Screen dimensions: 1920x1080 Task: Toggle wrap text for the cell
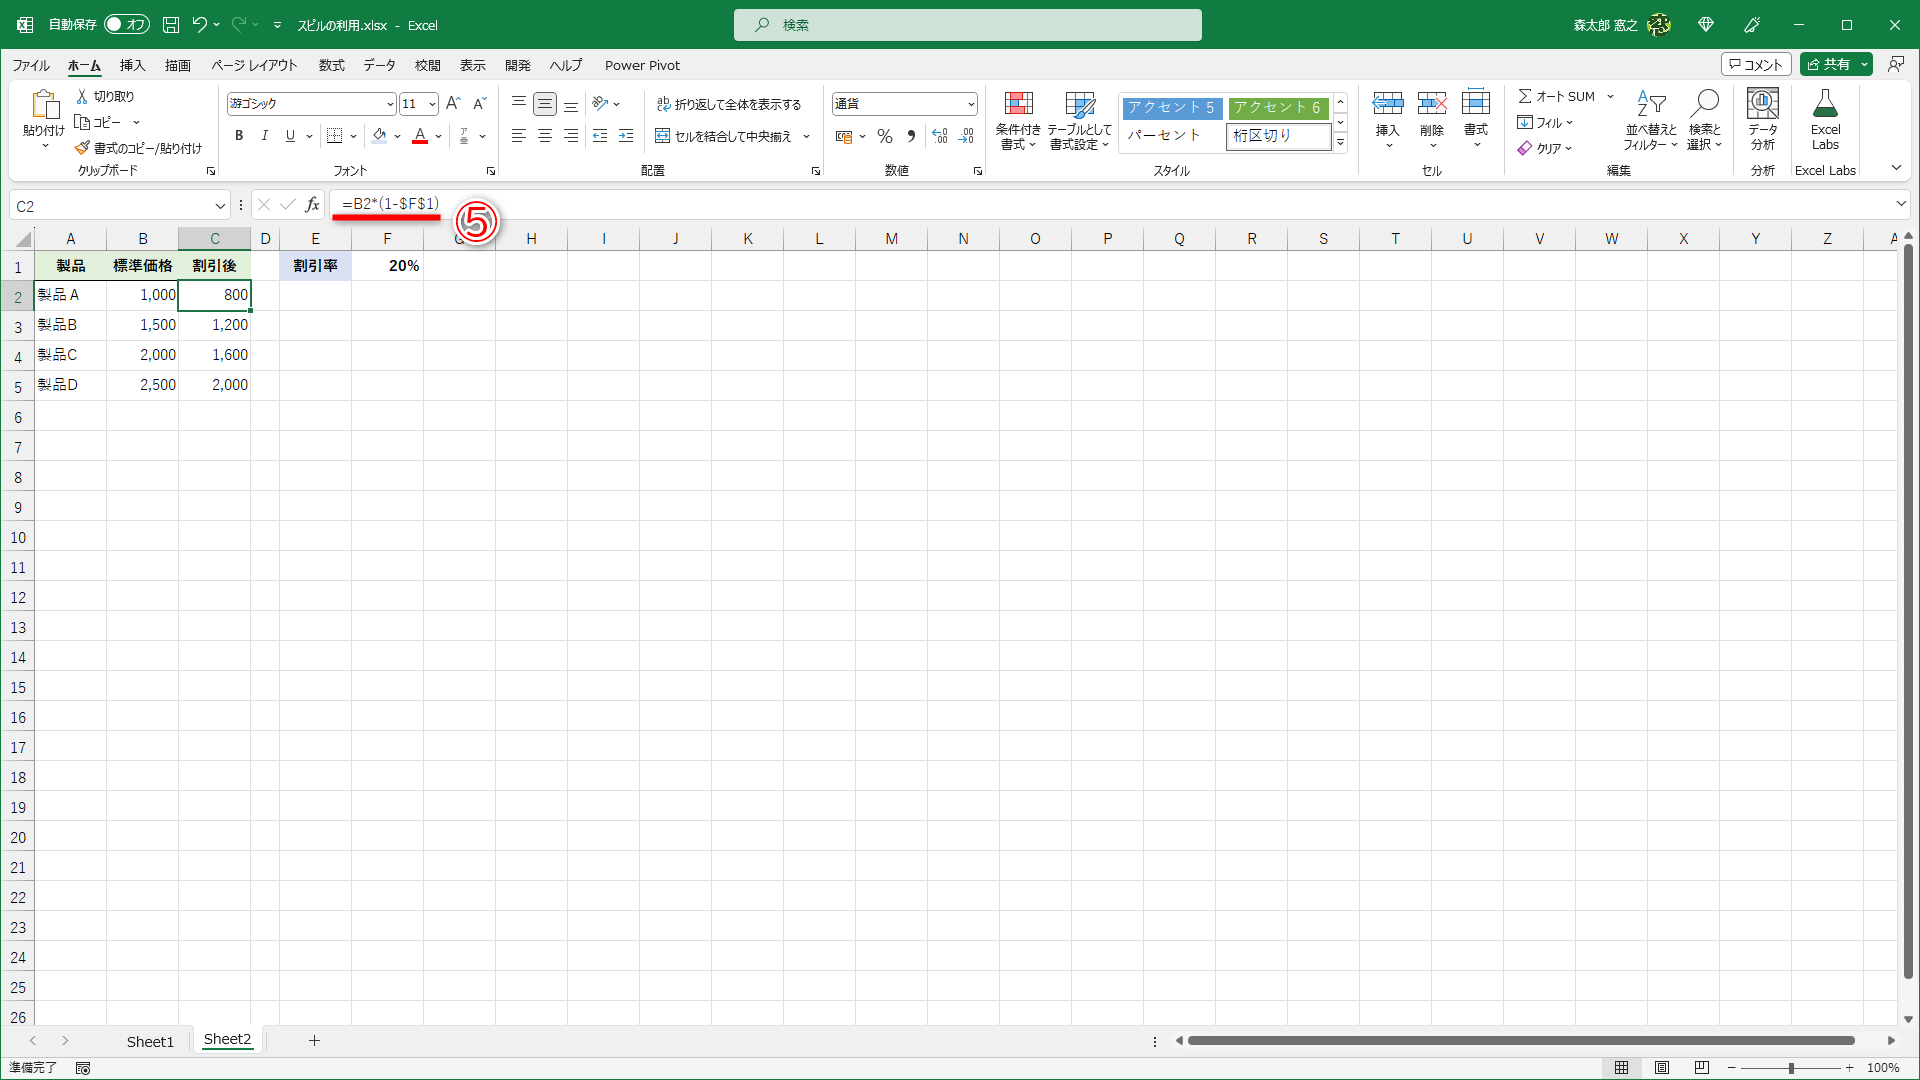(x=729, y=104)
